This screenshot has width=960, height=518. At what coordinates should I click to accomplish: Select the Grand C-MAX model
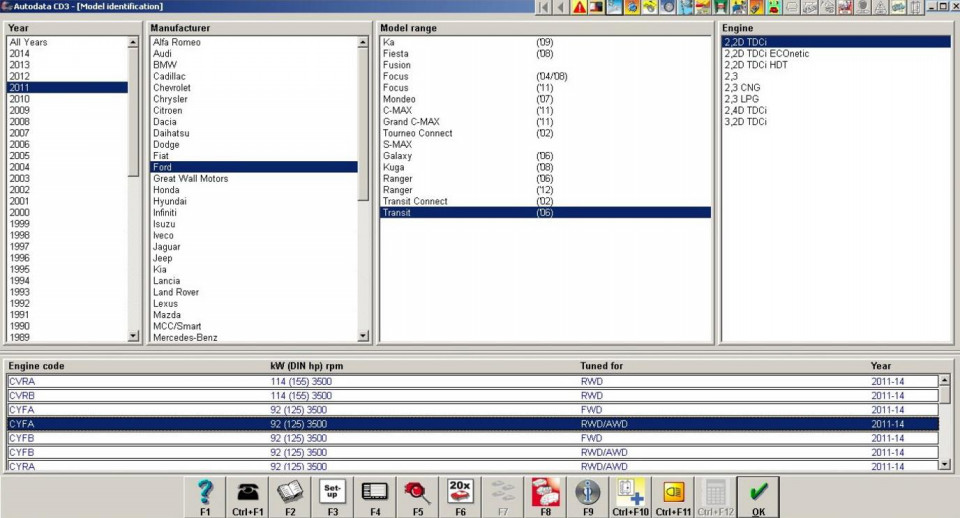pyautogui.click(x=545, y=121)
